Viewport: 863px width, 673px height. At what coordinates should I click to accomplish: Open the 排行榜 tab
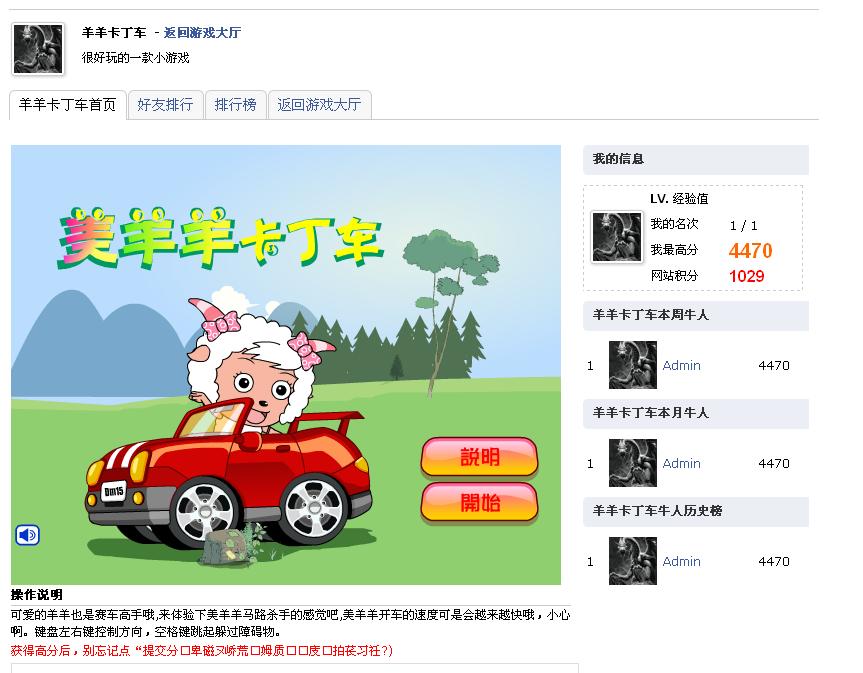point(236,105)
